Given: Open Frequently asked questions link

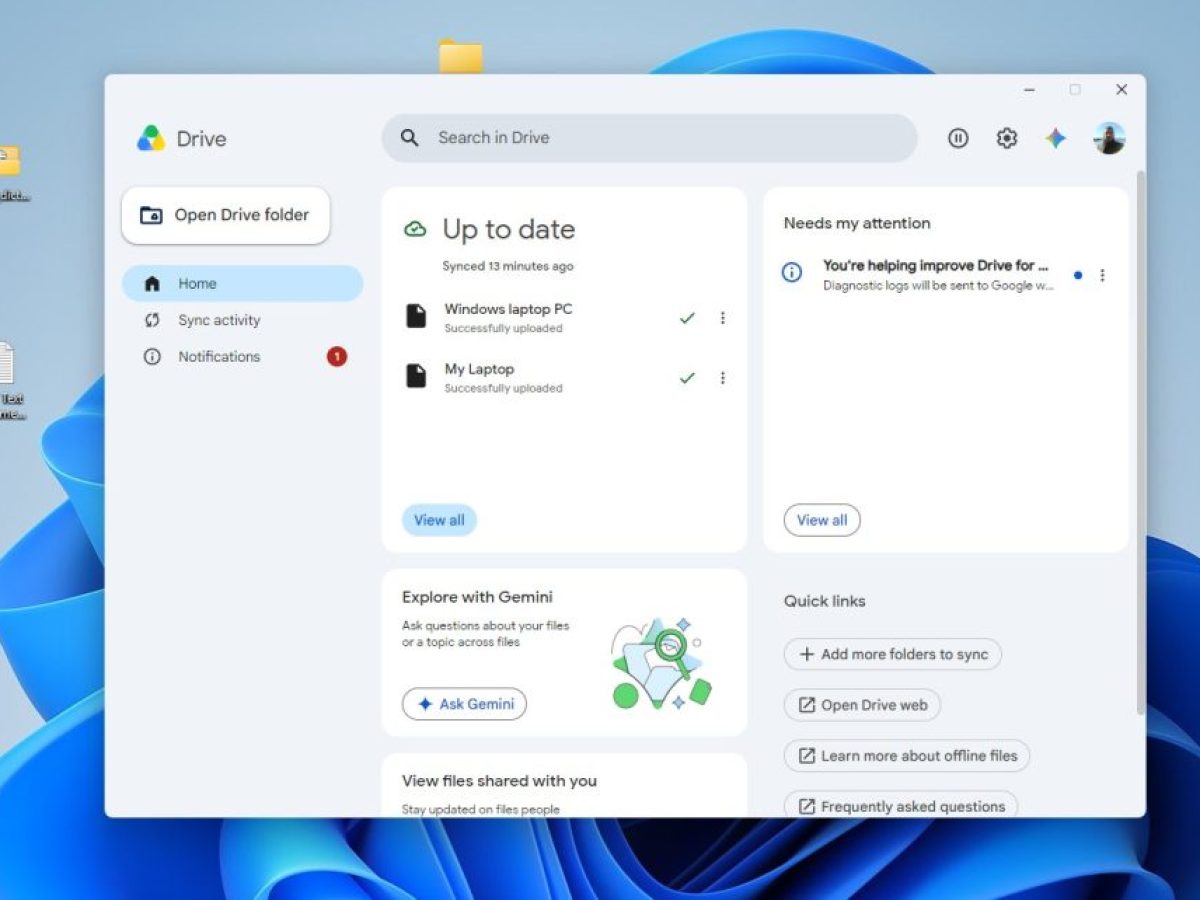Looking at the screenshot, I should tap(901, 805).
